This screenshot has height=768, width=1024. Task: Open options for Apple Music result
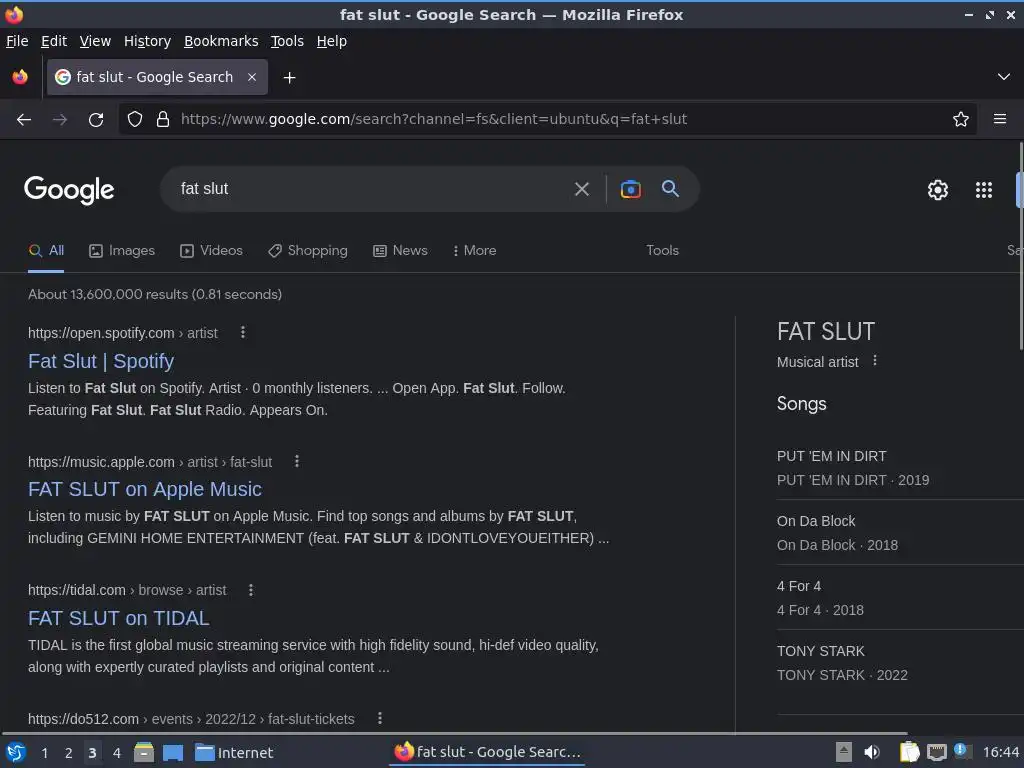point(296,462)
